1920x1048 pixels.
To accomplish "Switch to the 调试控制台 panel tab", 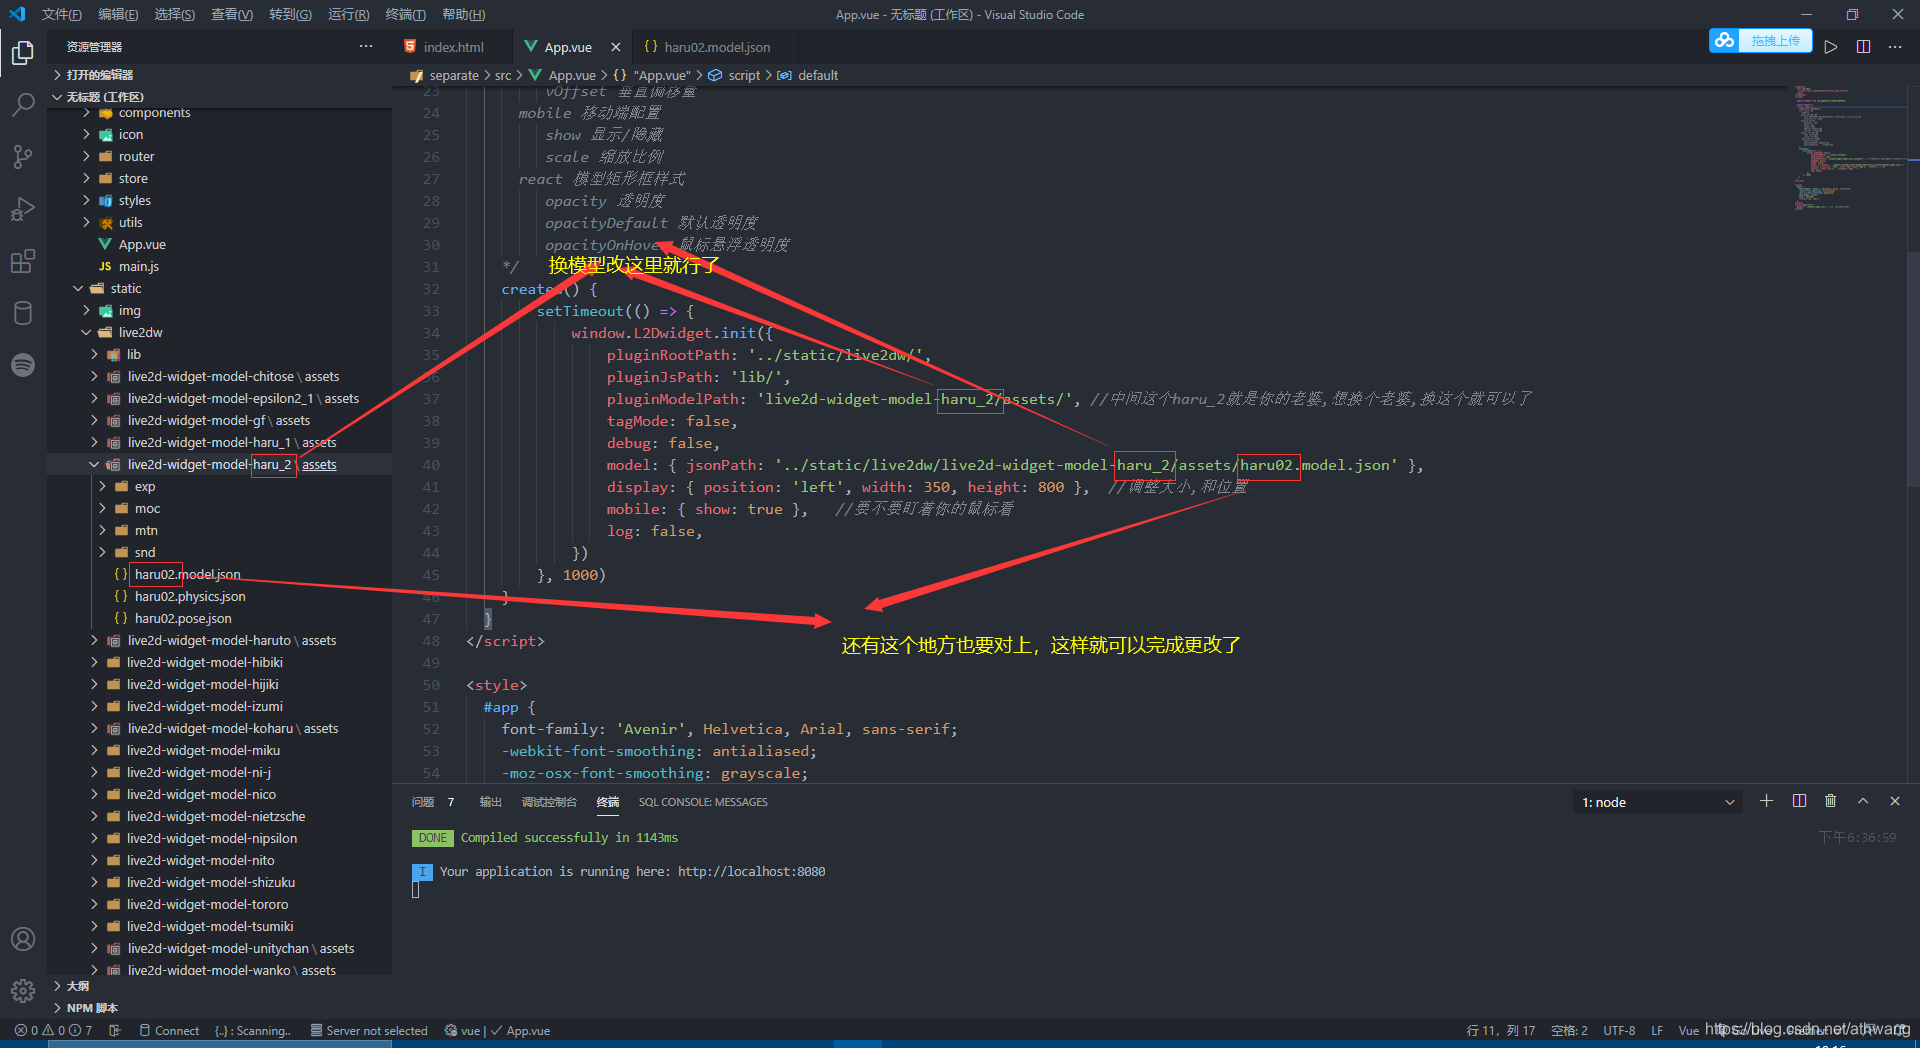I will 549,802.
